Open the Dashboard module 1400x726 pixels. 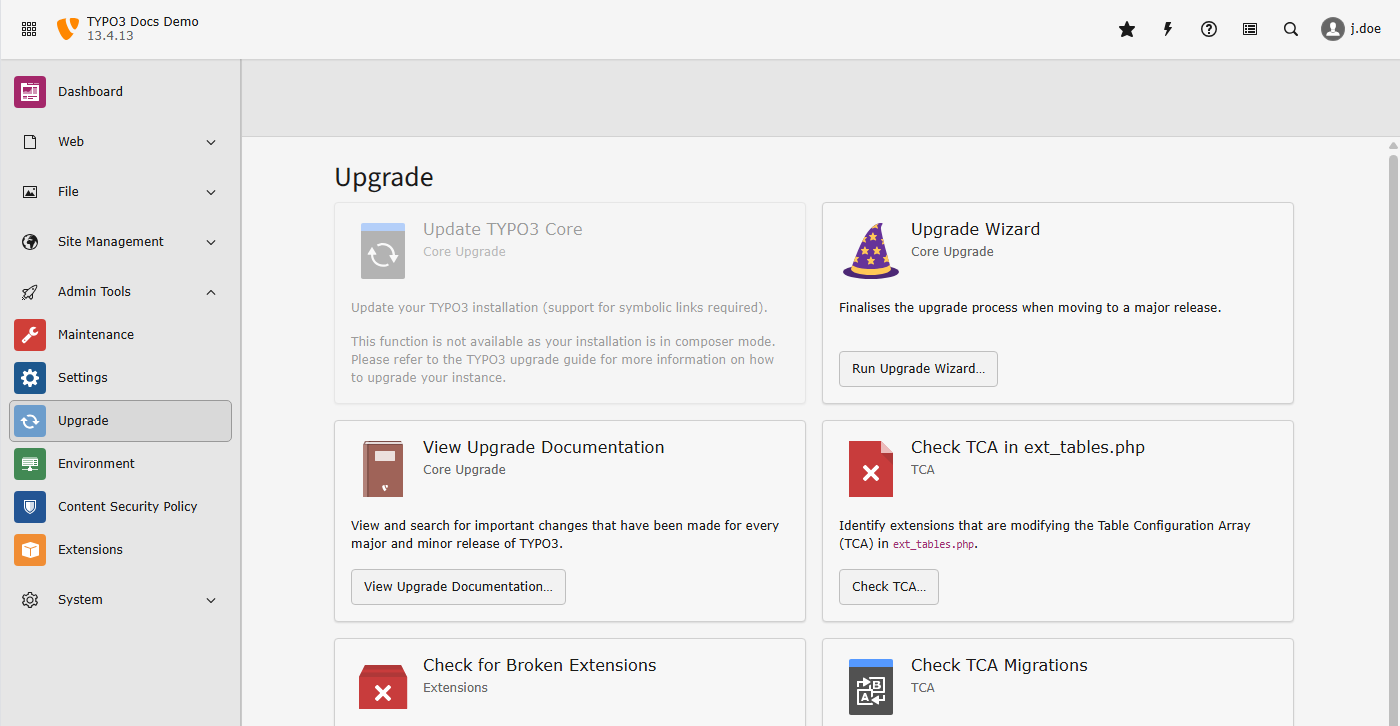121,91
